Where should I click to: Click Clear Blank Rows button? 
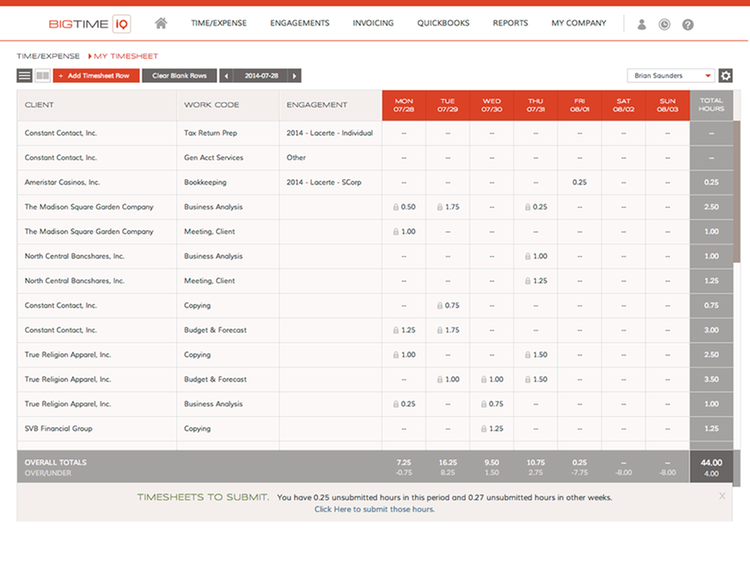tap(179, 76)
